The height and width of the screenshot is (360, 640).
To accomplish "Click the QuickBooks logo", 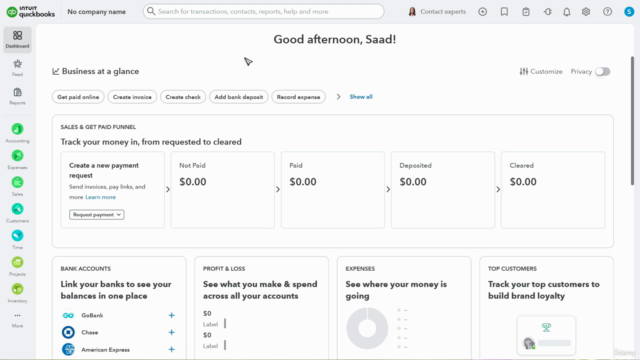I will 31,12.
